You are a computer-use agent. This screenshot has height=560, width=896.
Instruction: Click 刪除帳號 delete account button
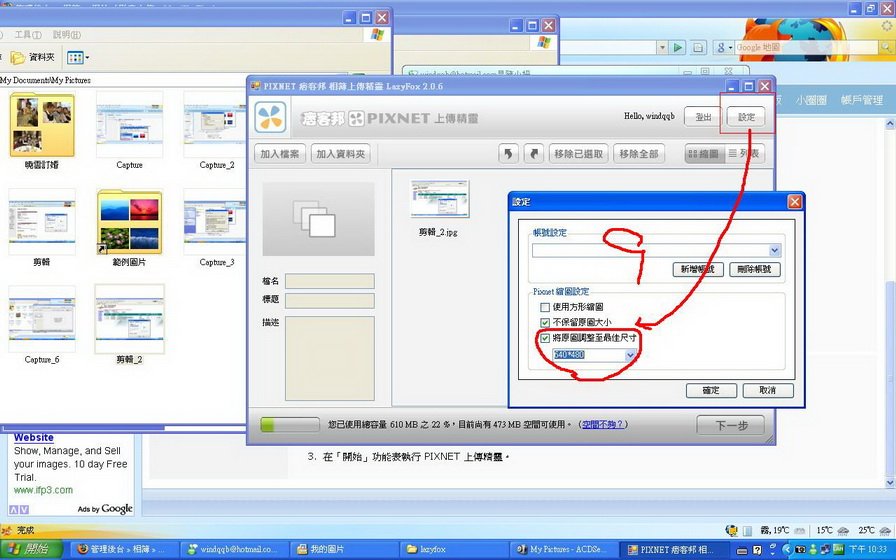click(x=754, y=269)
